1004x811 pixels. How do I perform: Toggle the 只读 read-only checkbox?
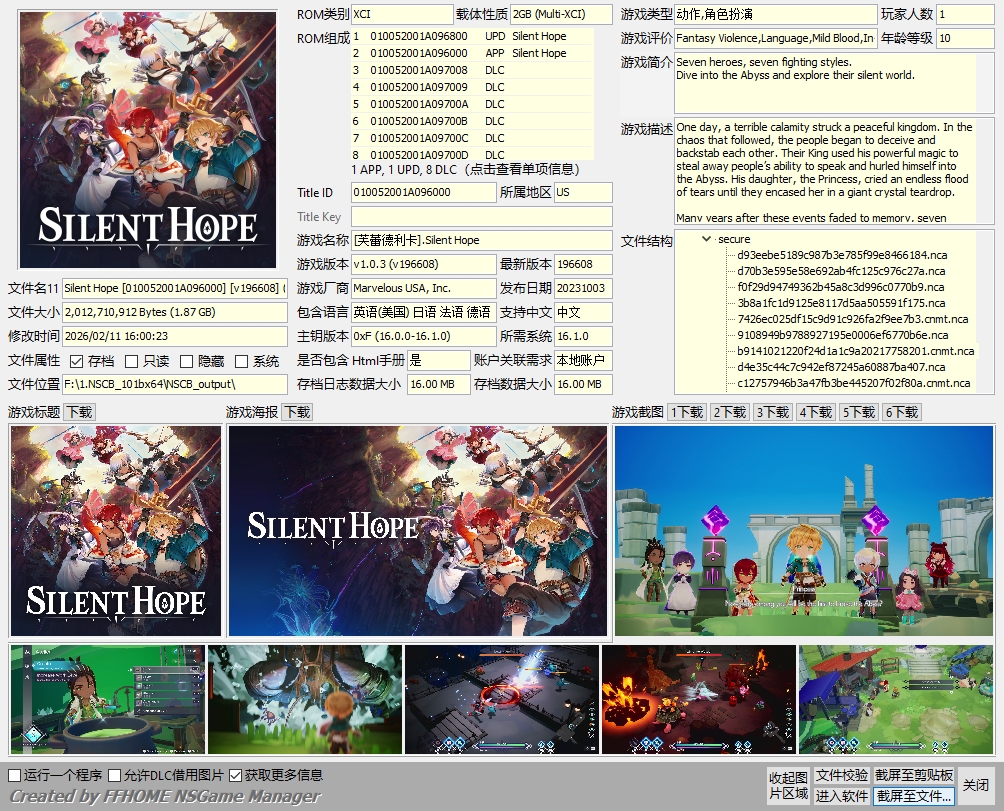(x=131, y=361)
